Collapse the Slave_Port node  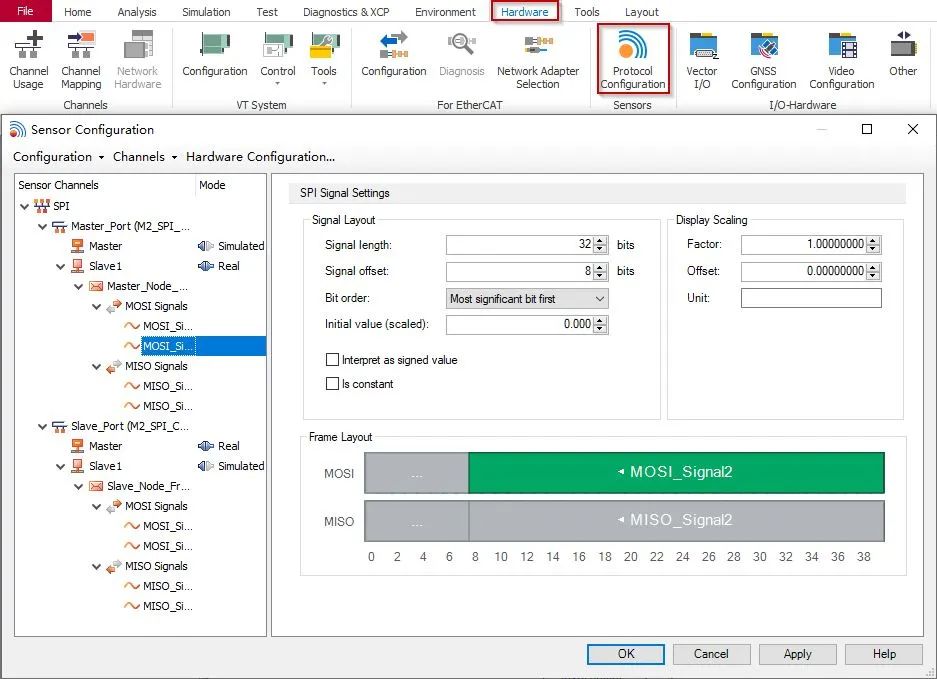[42, 427]
